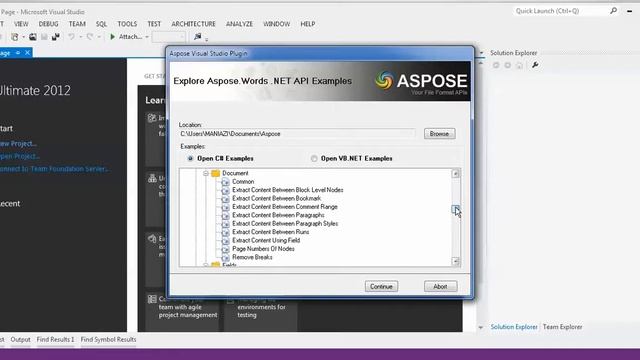Click the icon beside Extract Content Between Bookmark

(x=225, y=198)
